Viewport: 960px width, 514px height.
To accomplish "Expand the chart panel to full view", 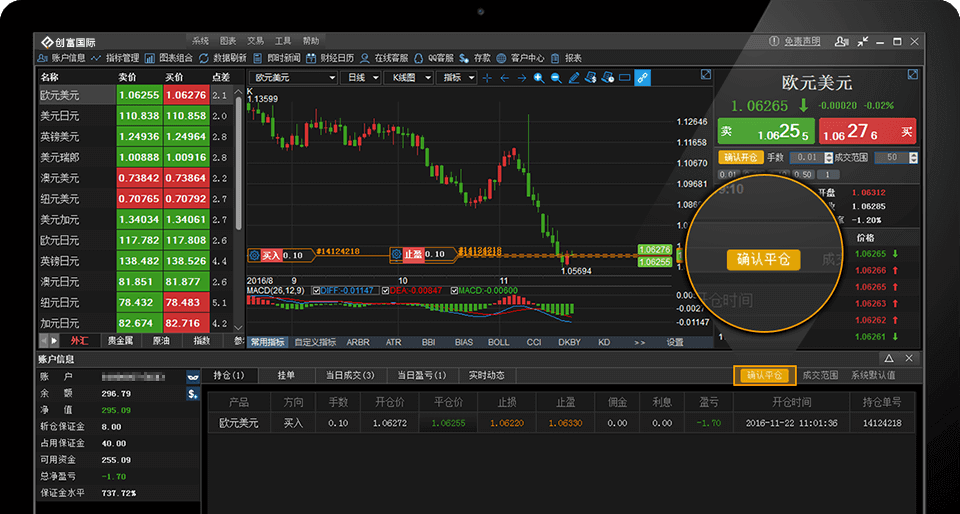I will [706, 74].
